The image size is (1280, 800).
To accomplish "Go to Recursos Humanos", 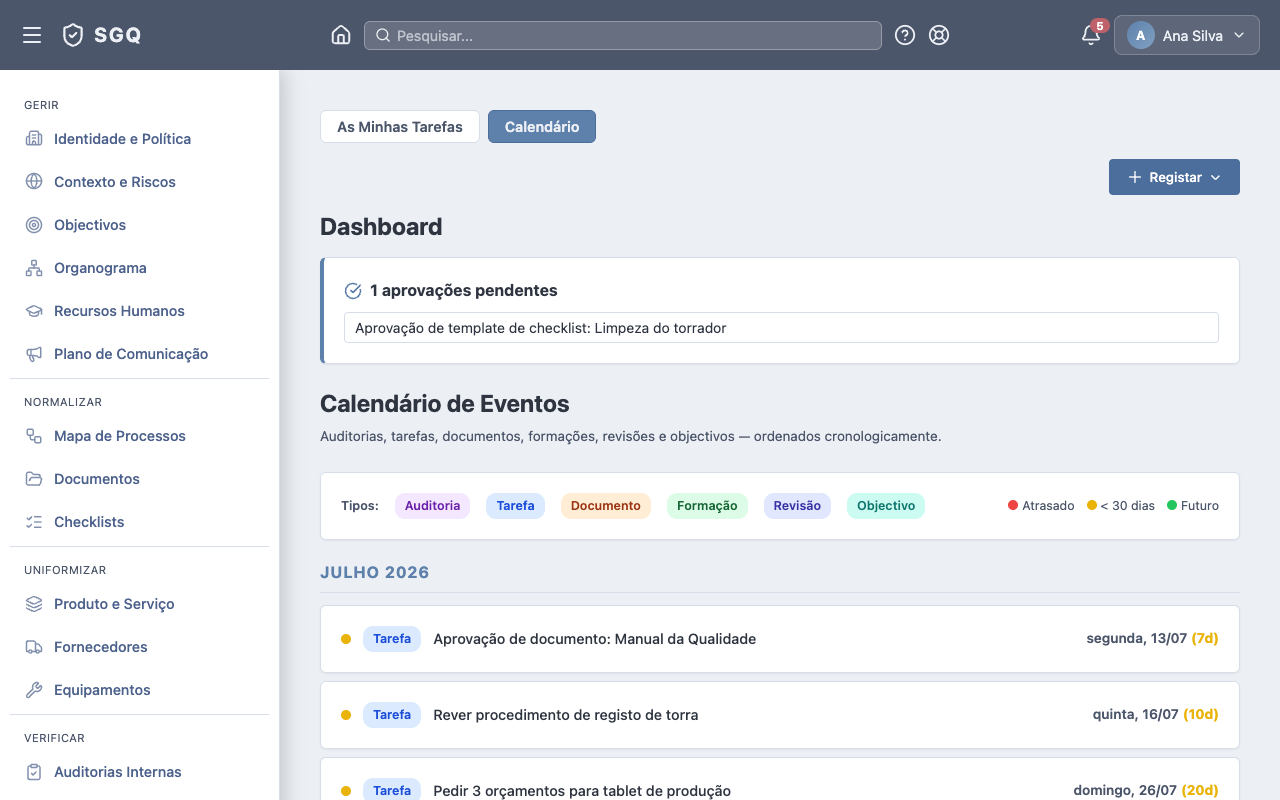I will (x=140, y=311).
